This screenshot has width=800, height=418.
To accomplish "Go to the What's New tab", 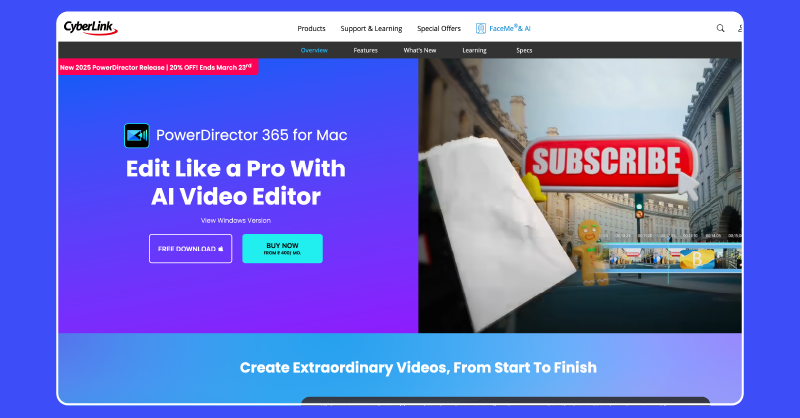I will (419, 49).
